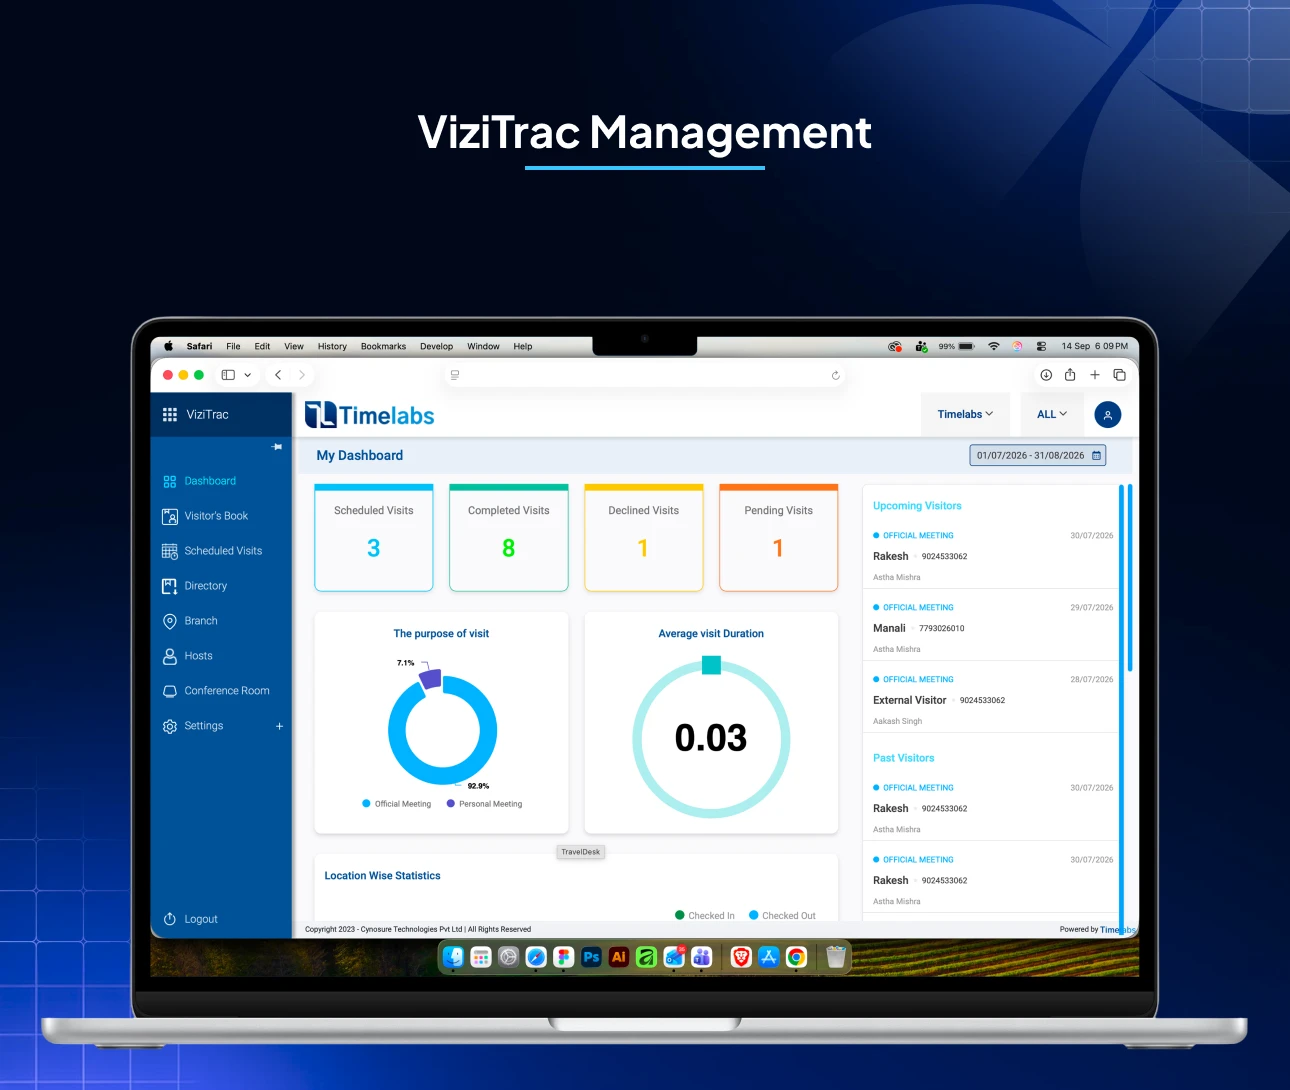Open the Apple menu
1290x1090 pixels.
pyautogui.click(x=168, y=347)
